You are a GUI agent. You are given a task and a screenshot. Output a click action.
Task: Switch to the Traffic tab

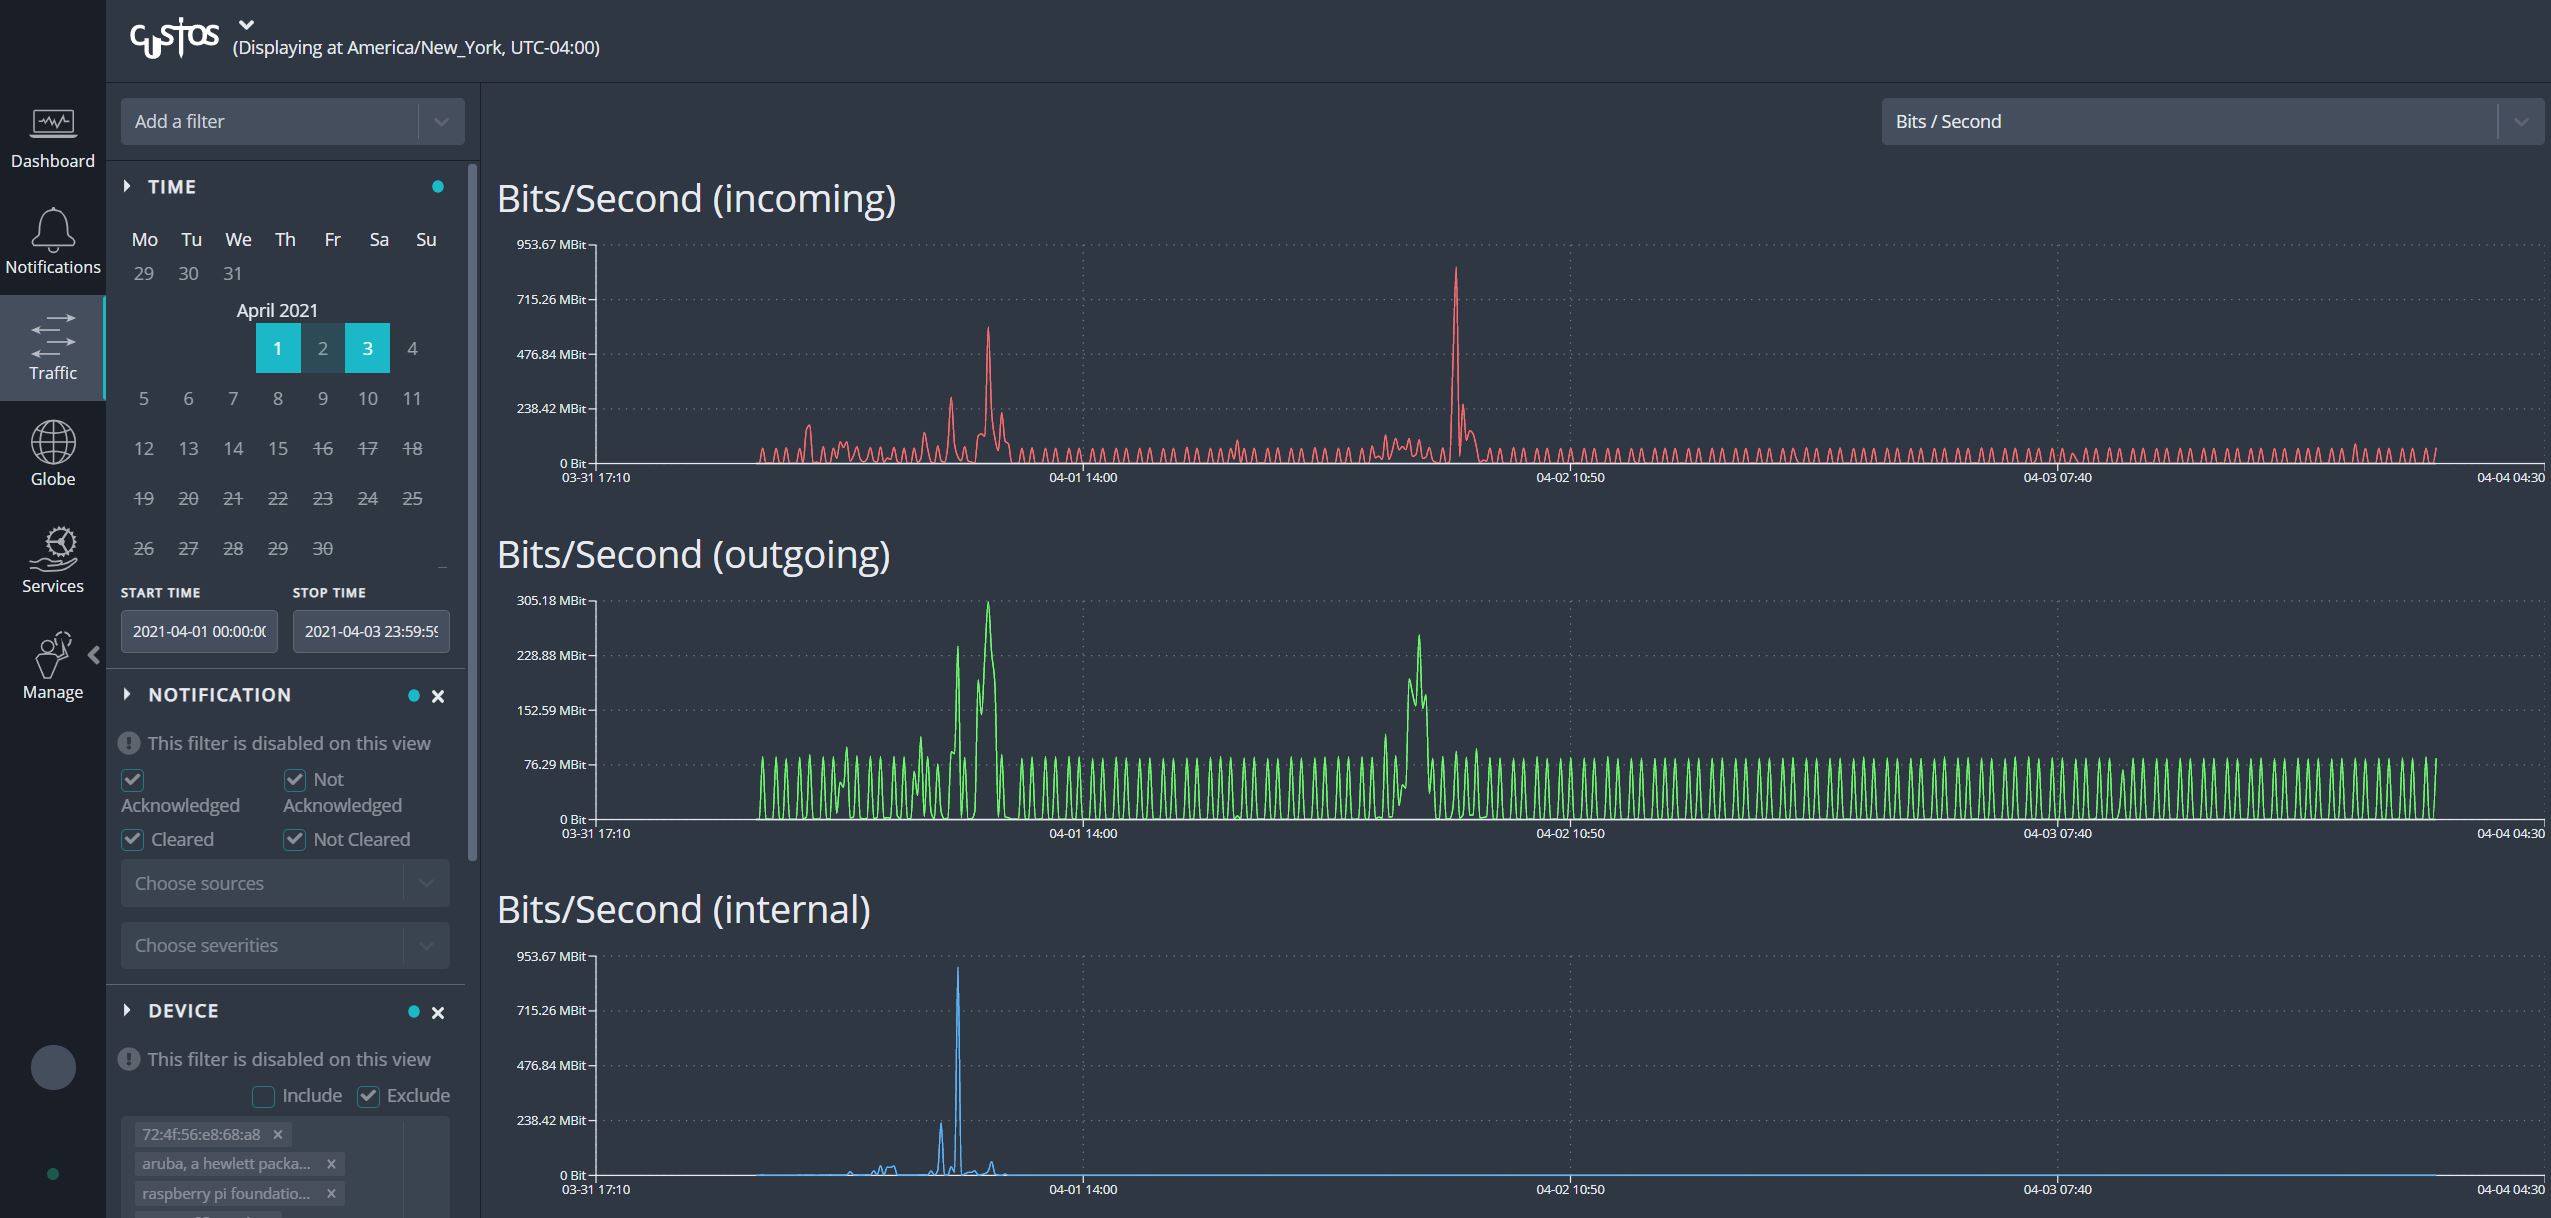coord(53,347)
